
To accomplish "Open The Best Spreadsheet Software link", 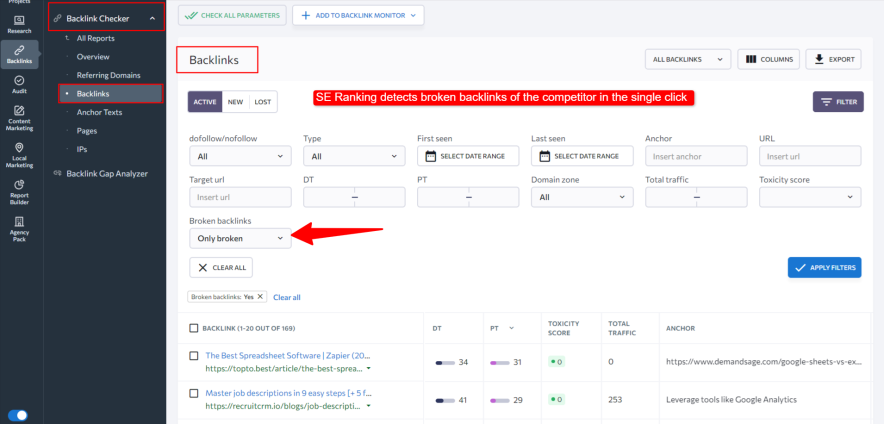I will (288, 356).
